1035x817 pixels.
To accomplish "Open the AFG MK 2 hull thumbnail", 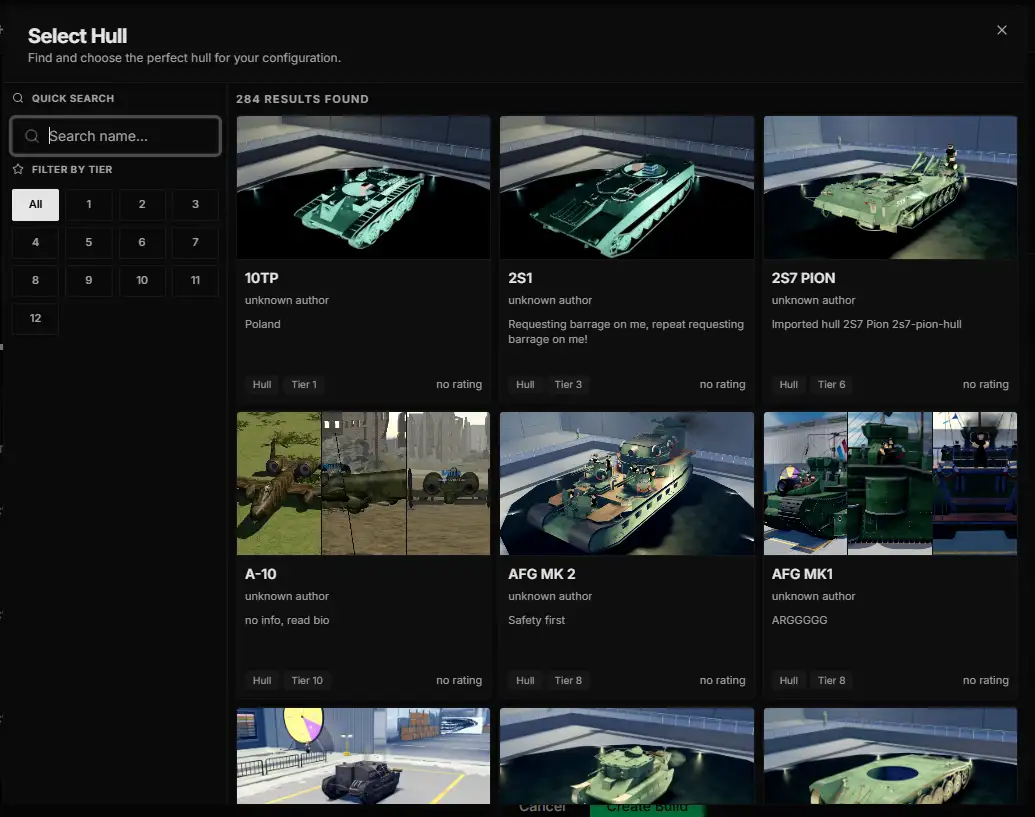I will [x=626, y=484].
